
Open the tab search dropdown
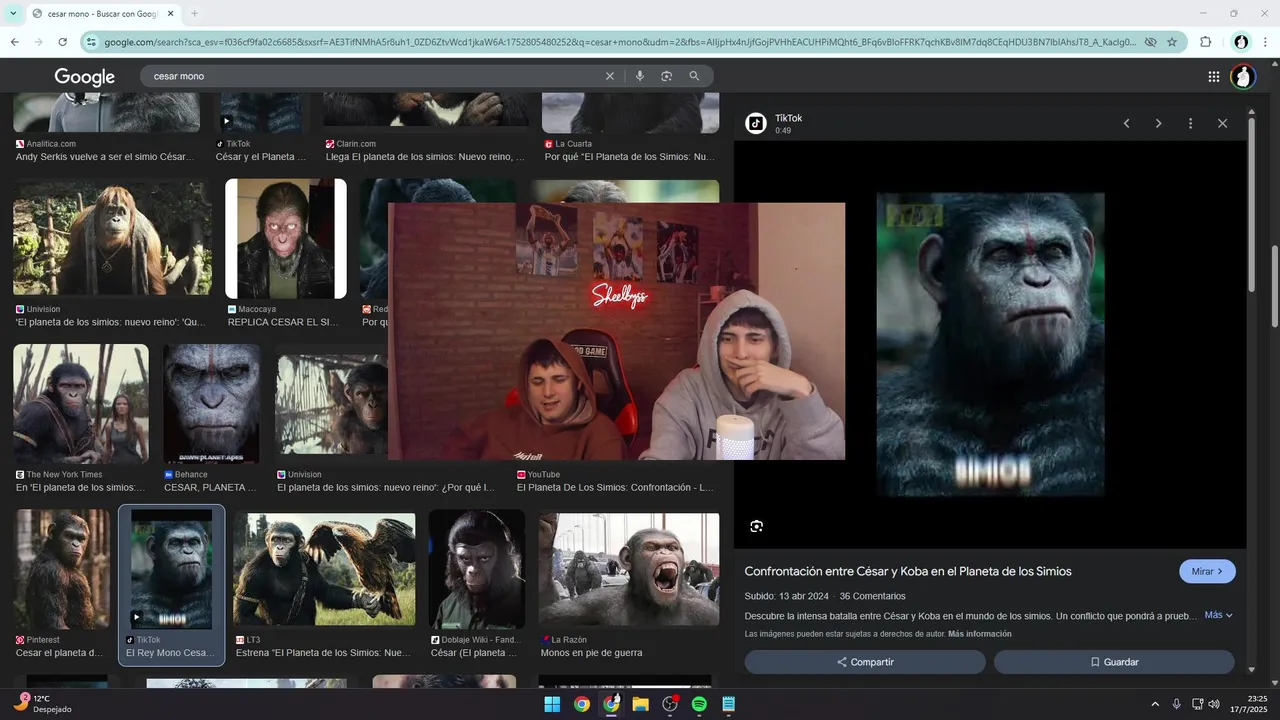click(13, 13)
